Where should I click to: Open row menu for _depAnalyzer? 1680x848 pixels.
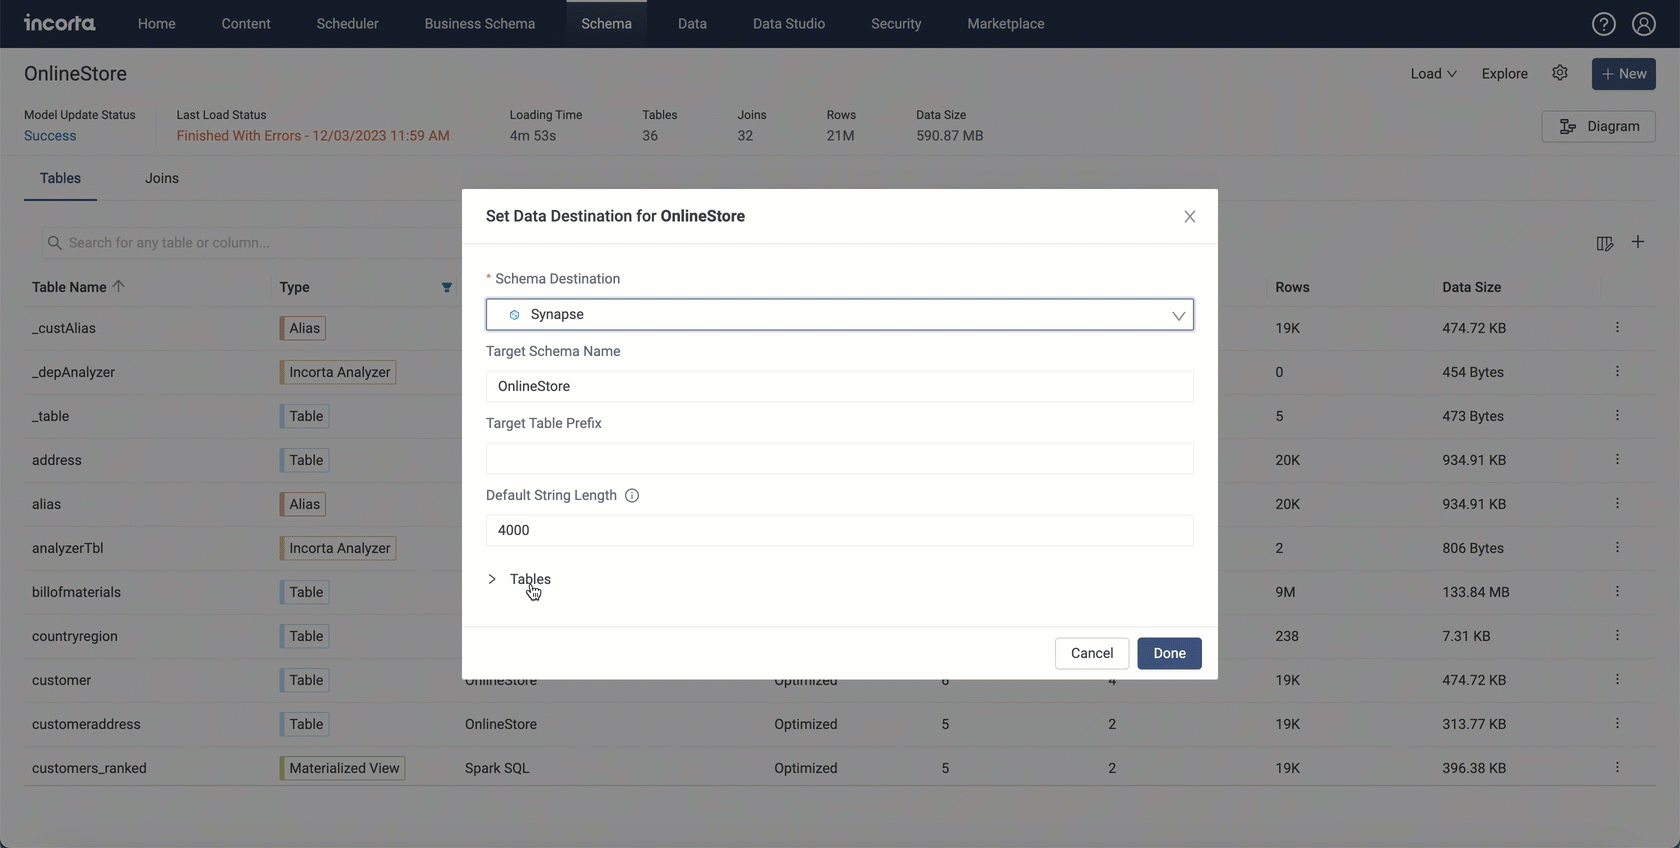(x=1617, y=372)
